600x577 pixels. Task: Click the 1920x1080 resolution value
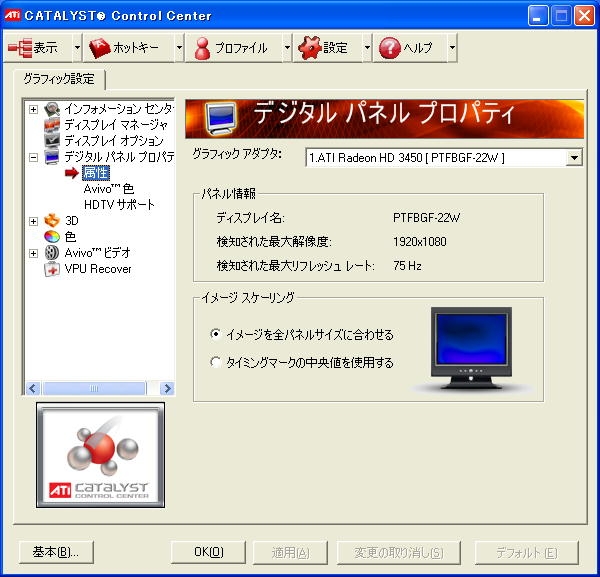pos(419,242)
